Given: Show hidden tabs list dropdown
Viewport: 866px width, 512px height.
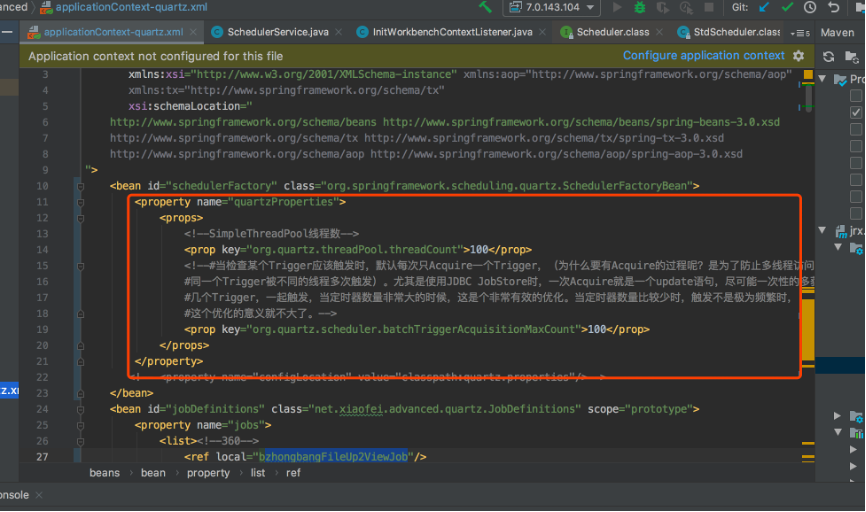Looking at the screenshot, I should [x=800, y=33].
